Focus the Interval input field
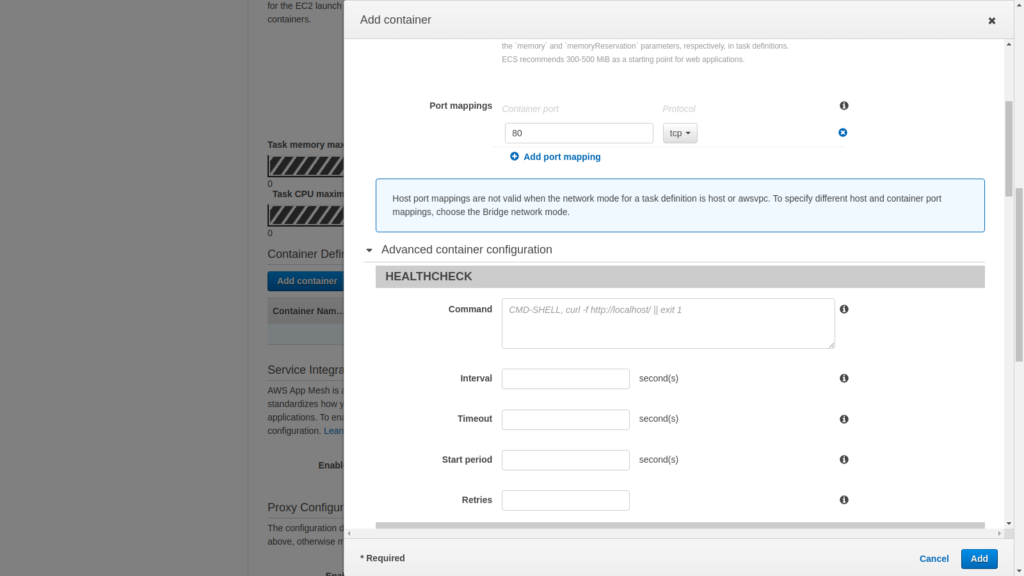 (566, 379)
